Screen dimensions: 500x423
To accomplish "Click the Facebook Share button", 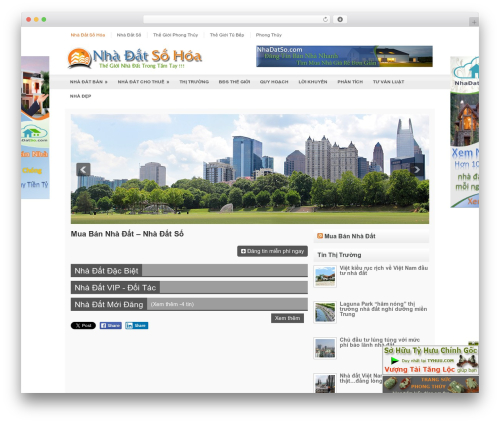I will 111,326.
